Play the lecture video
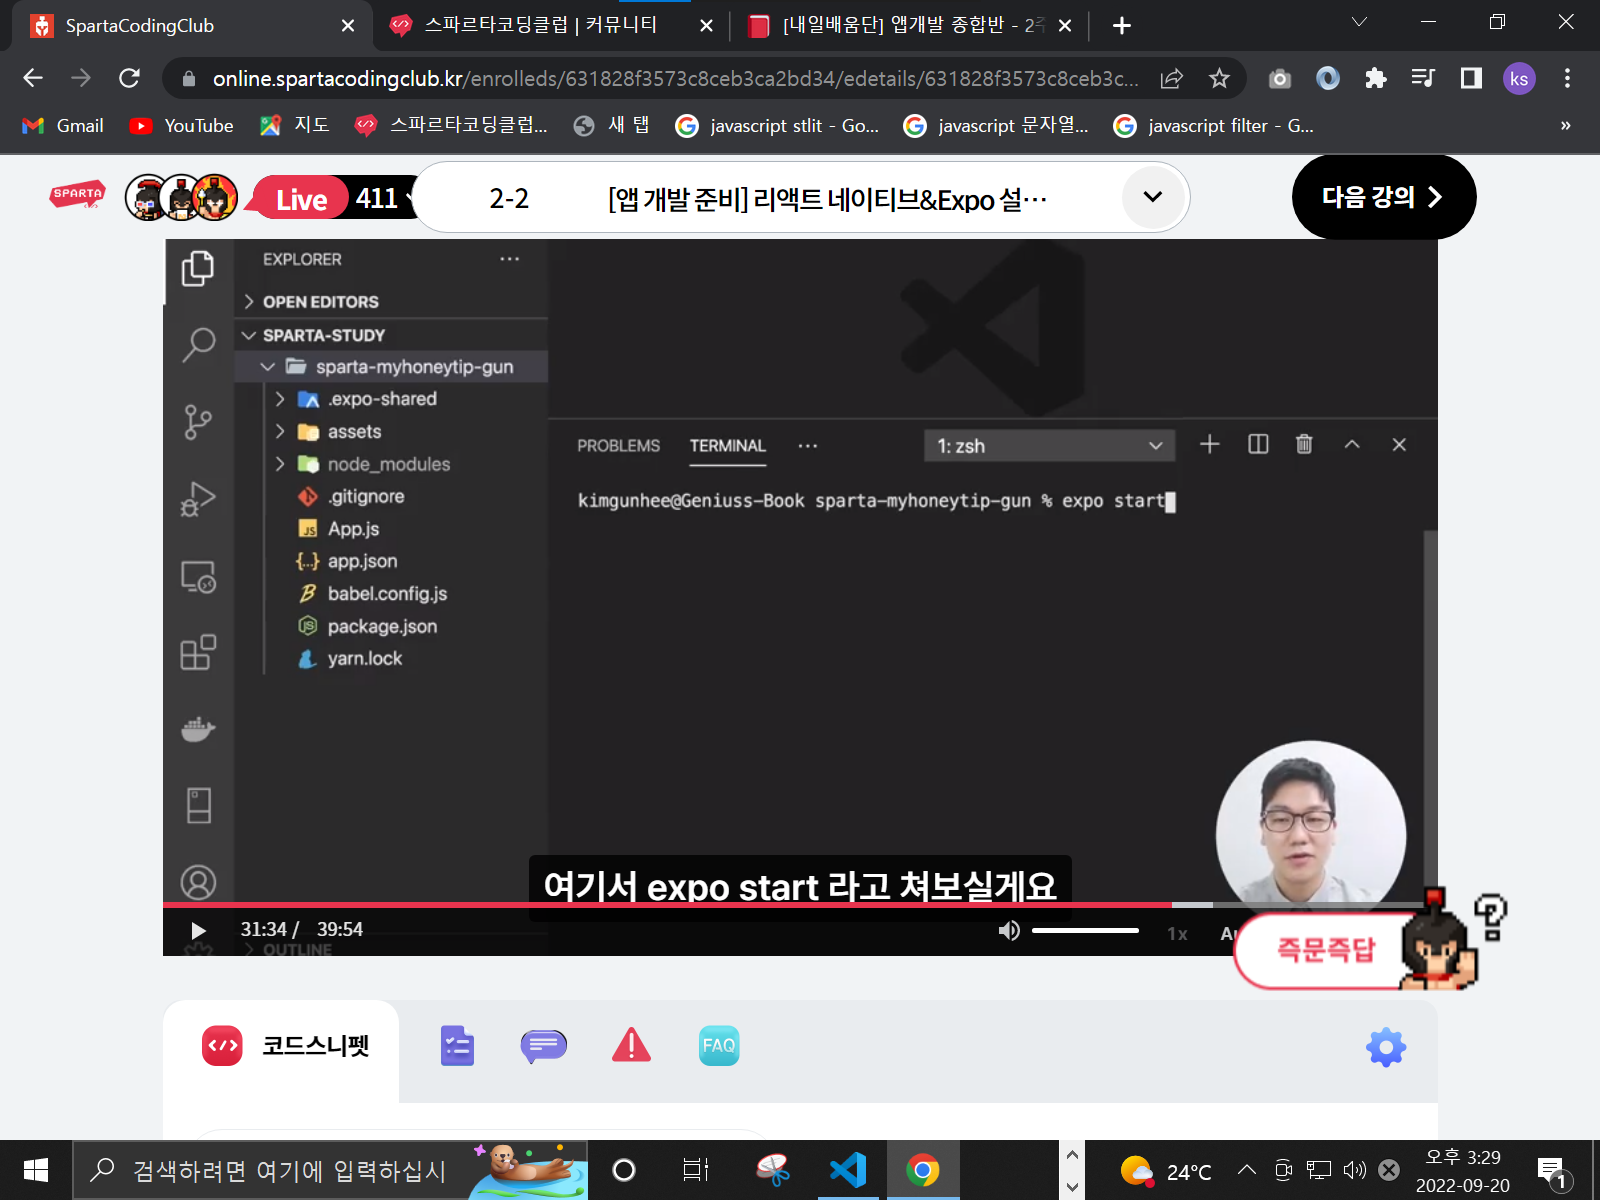This screenshot has width=1600, height=1200. 198,931
